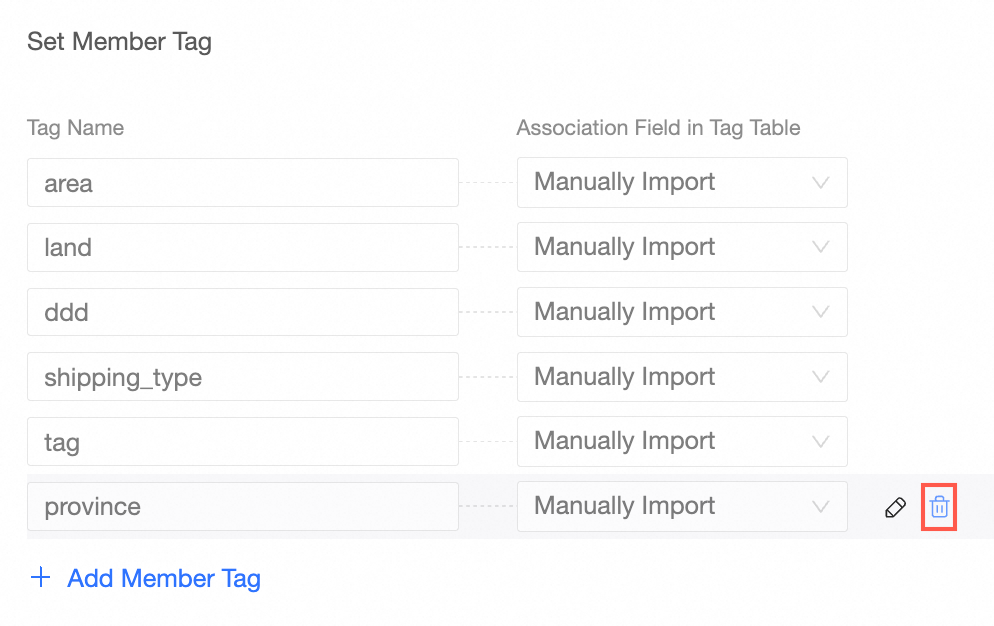The width and height of the screenshot is (994, 626).
Task: Click the chevron arrow in province dropdown
Action: pos(821,507)
